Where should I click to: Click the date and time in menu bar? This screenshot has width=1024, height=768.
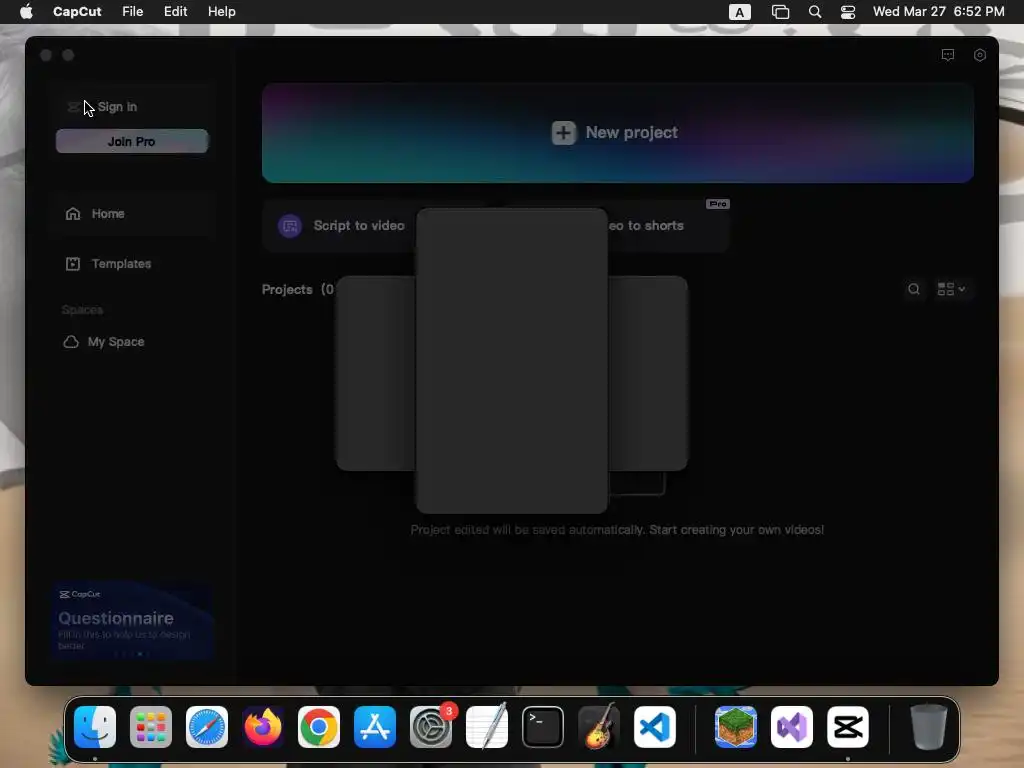coord(938,12)
